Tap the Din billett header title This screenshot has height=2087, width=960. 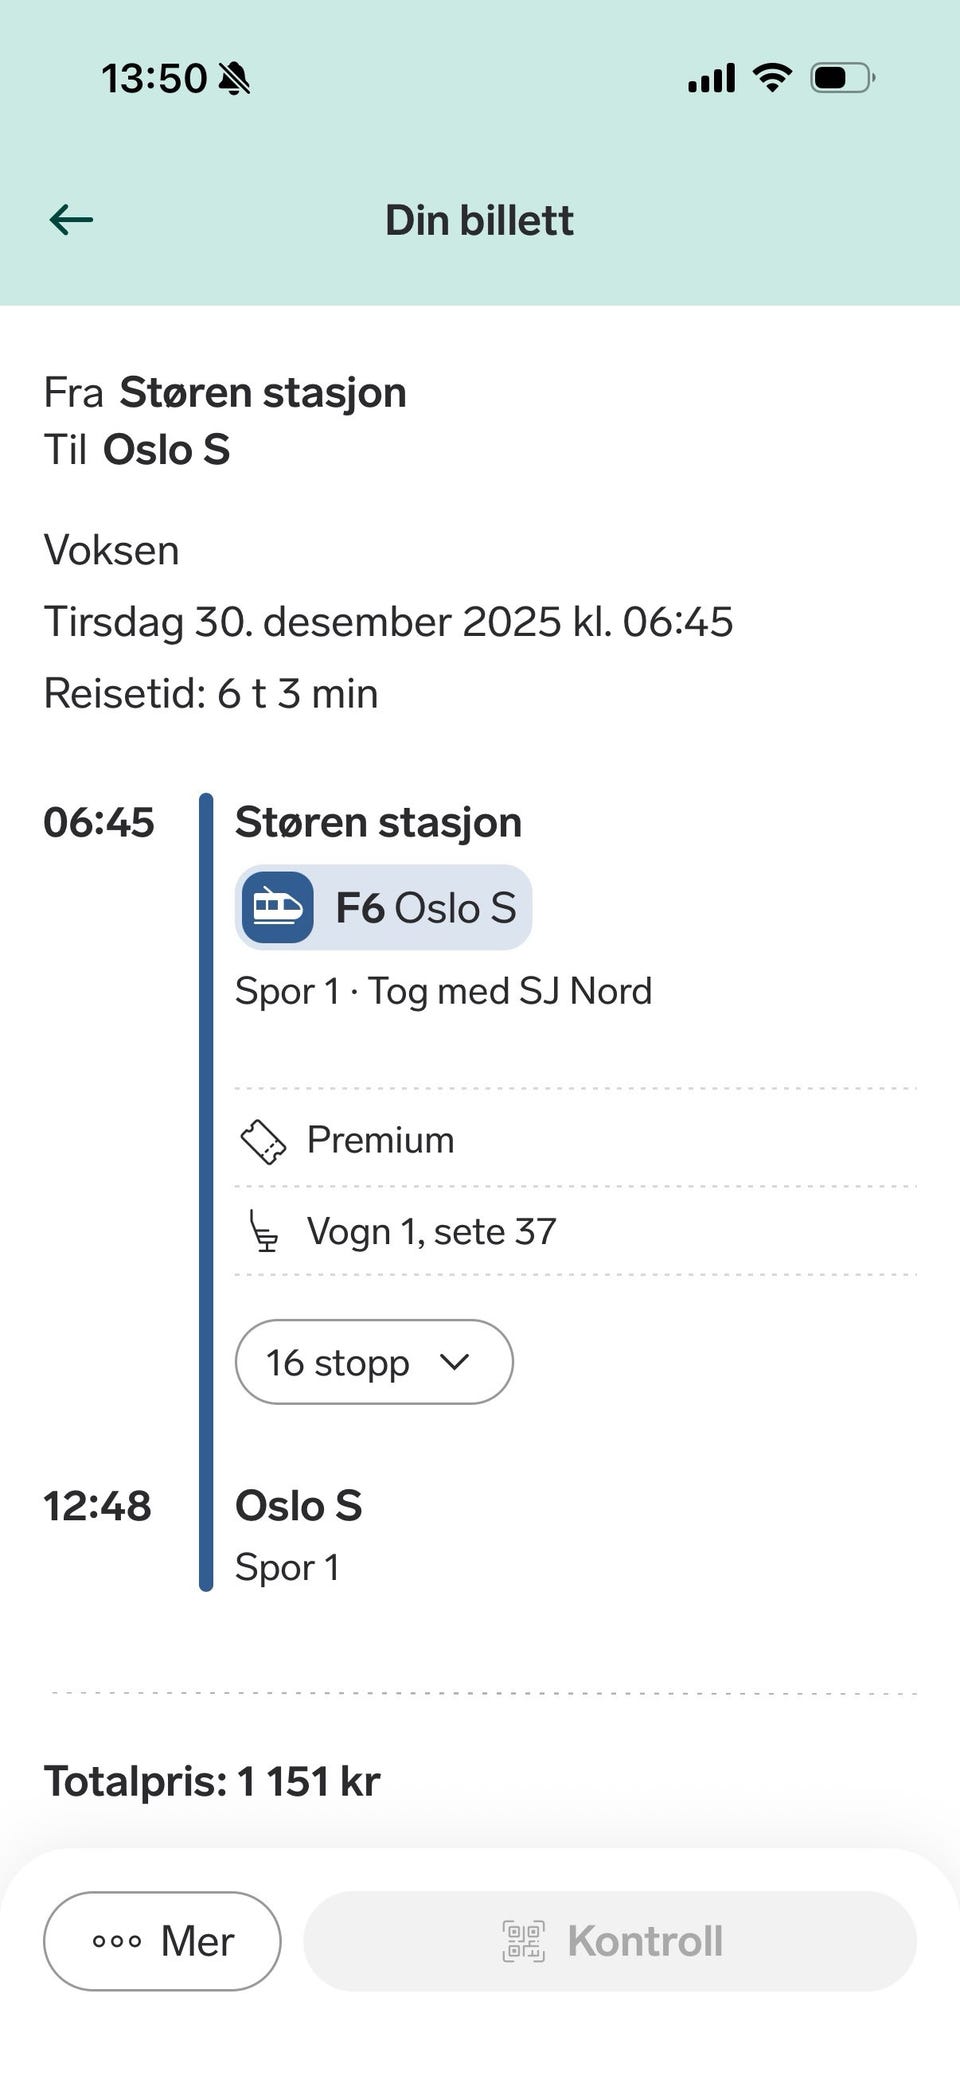[479, 220]
